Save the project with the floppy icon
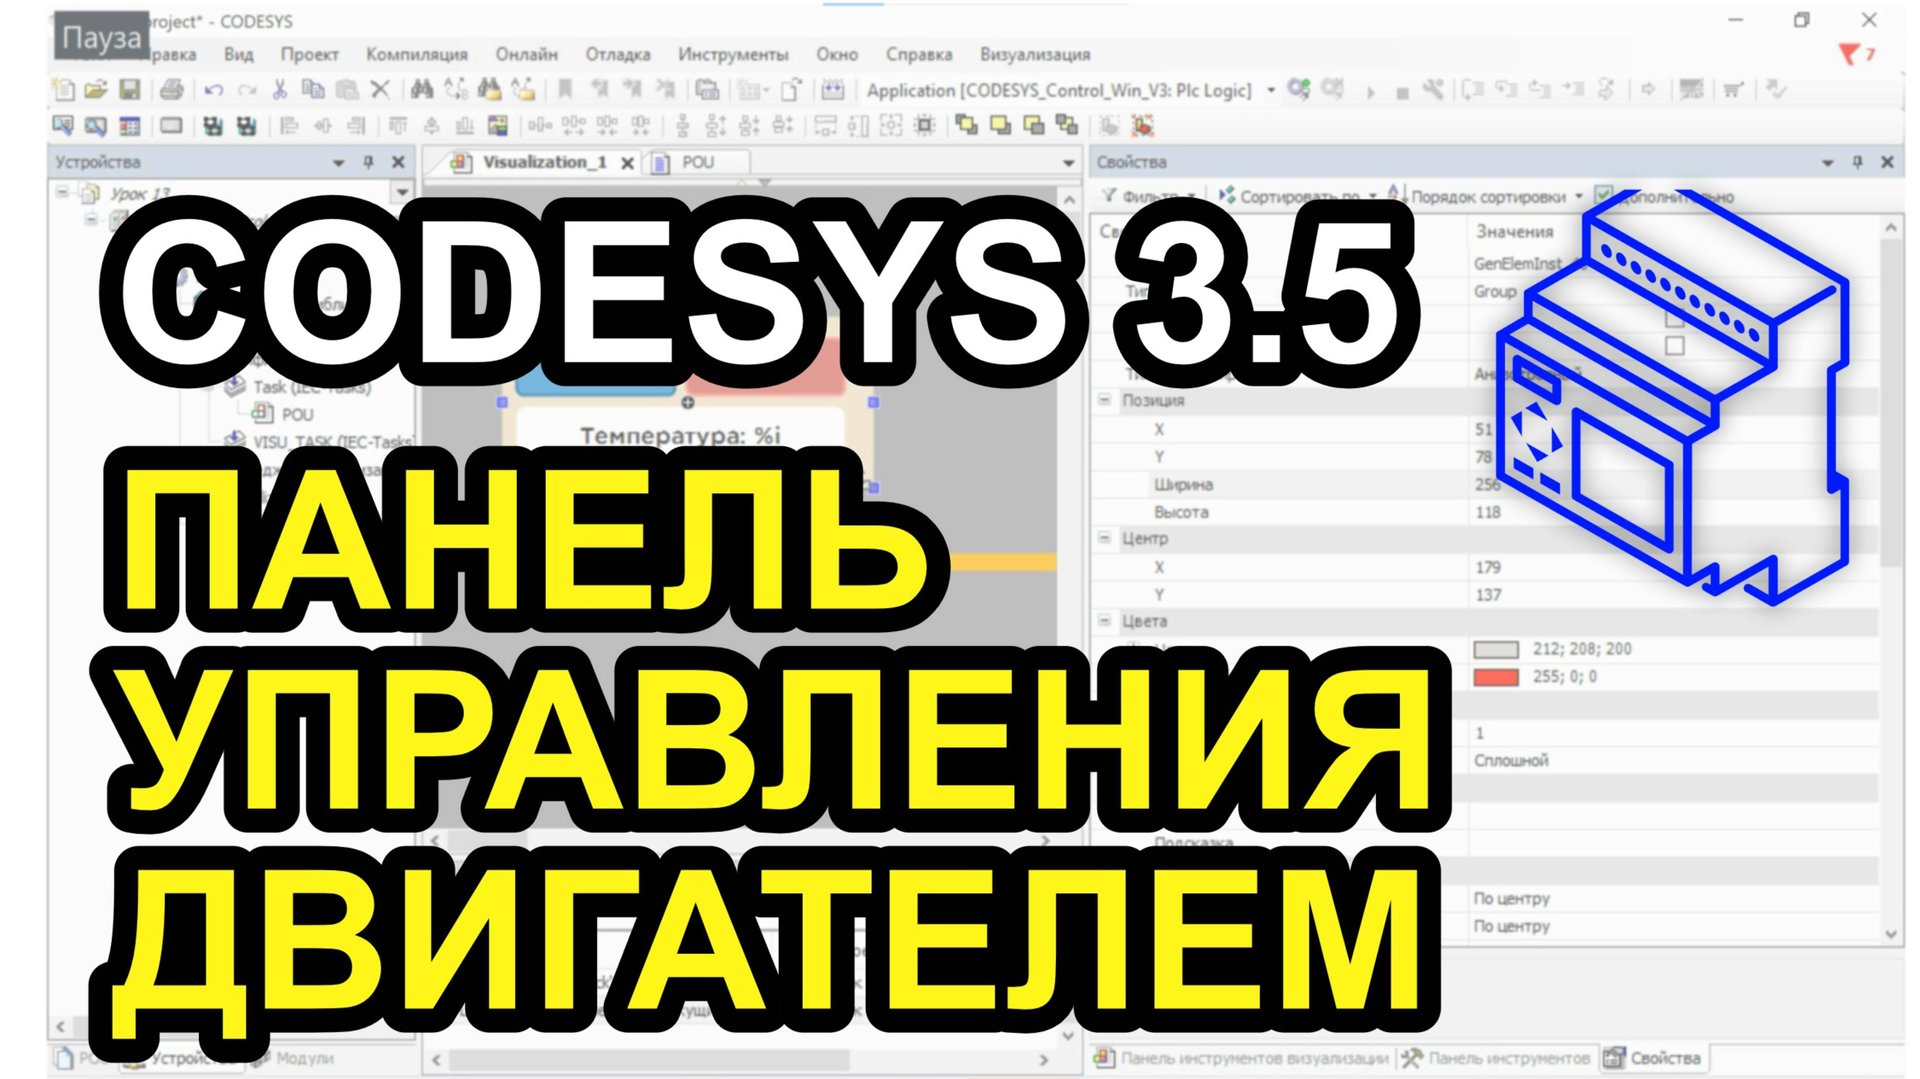Screen dimensions: 1920x1079 point(130,90)
